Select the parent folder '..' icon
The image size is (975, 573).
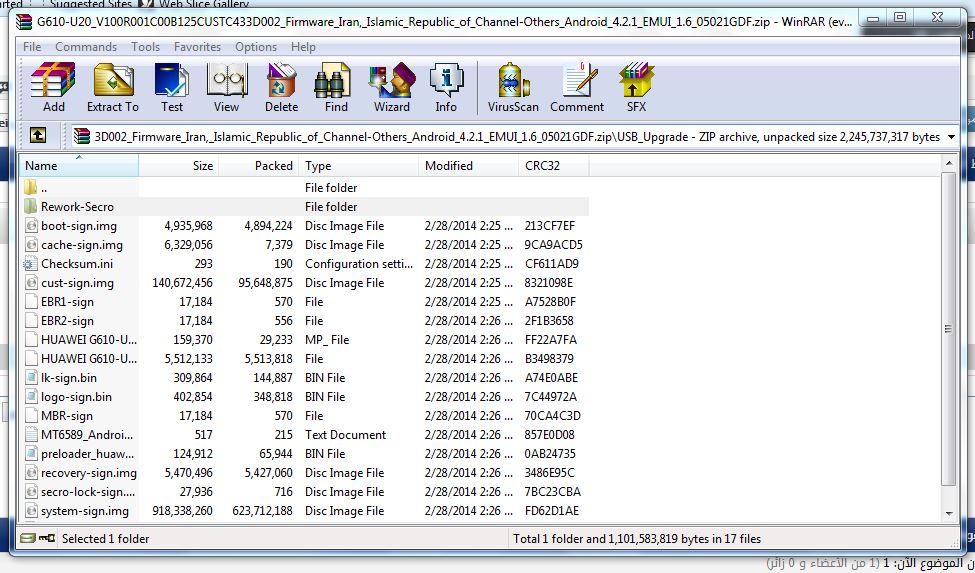click(x=31, y=187)
